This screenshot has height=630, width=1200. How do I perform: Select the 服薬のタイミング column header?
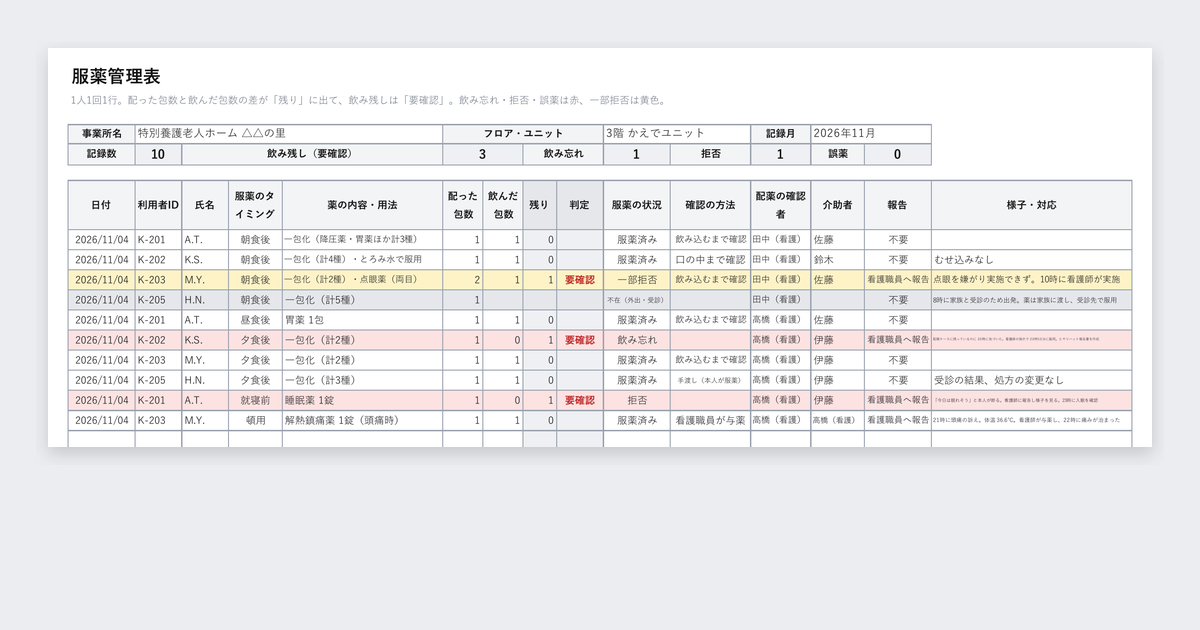[x=255, y=205]
